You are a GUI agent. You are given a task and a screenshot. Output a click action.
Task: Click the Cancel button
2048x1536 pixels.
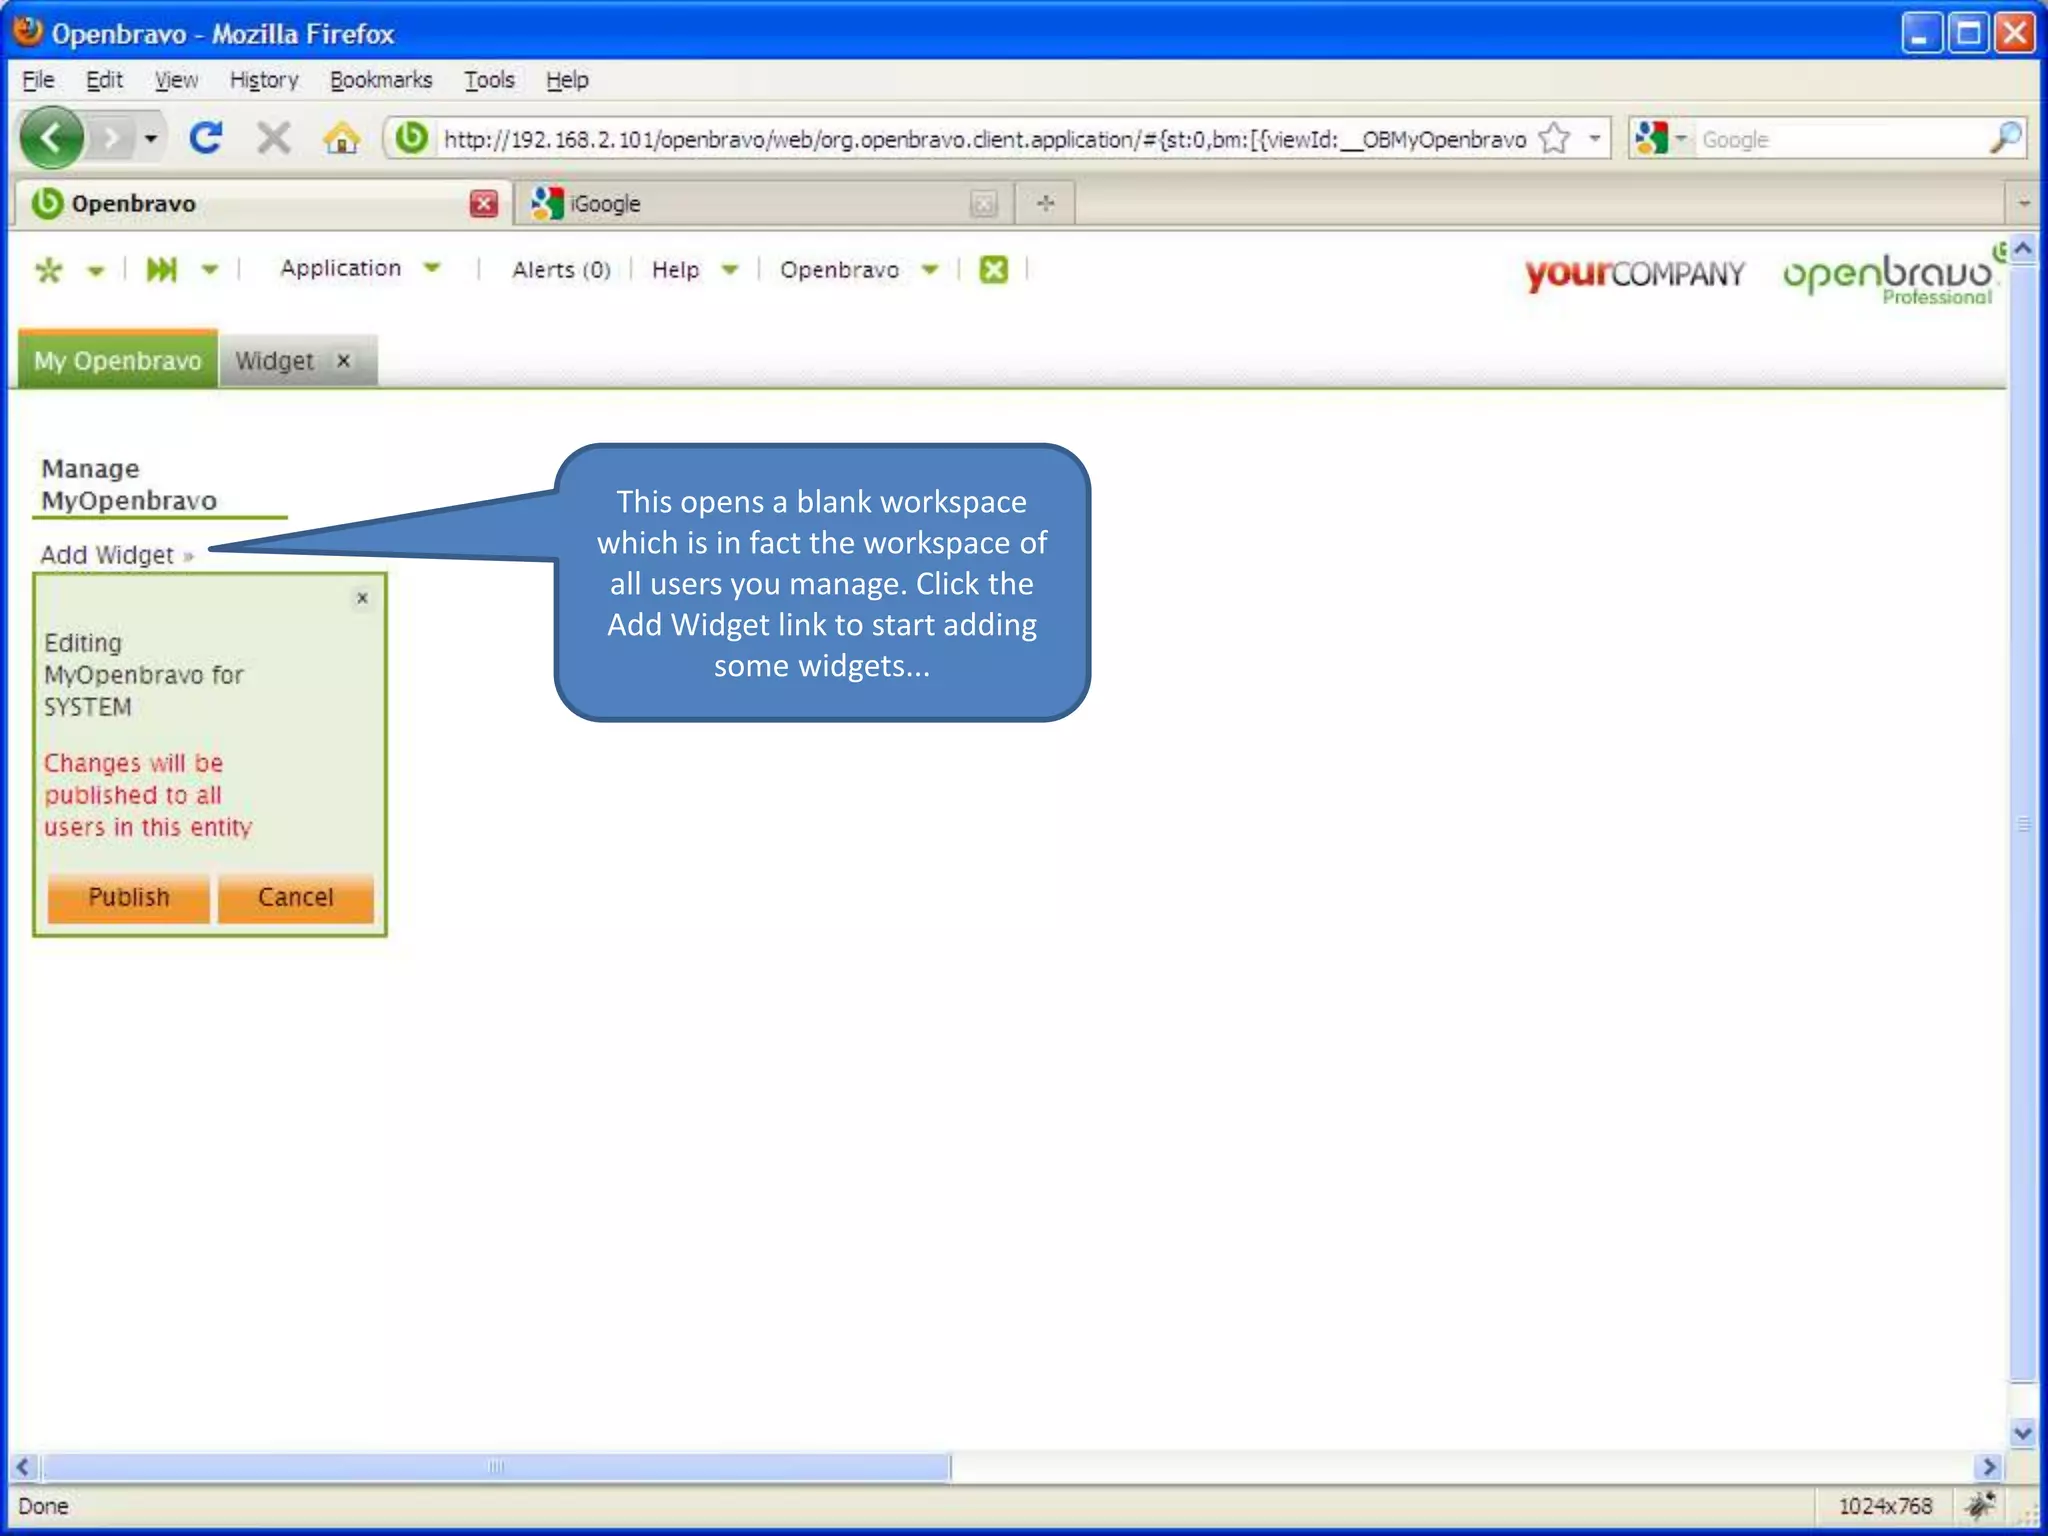296,897
